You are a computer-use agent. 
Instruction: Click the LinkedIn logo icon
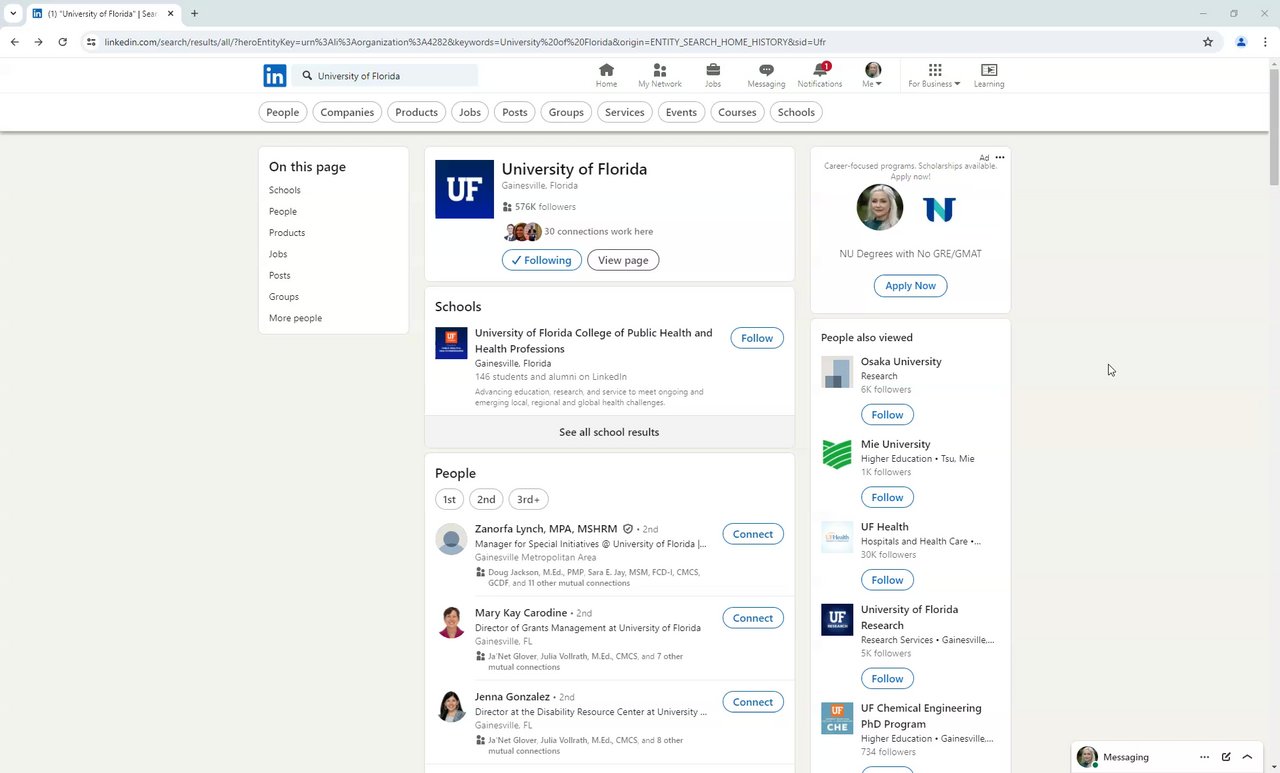pyautogui.click(x=275, y=76)
